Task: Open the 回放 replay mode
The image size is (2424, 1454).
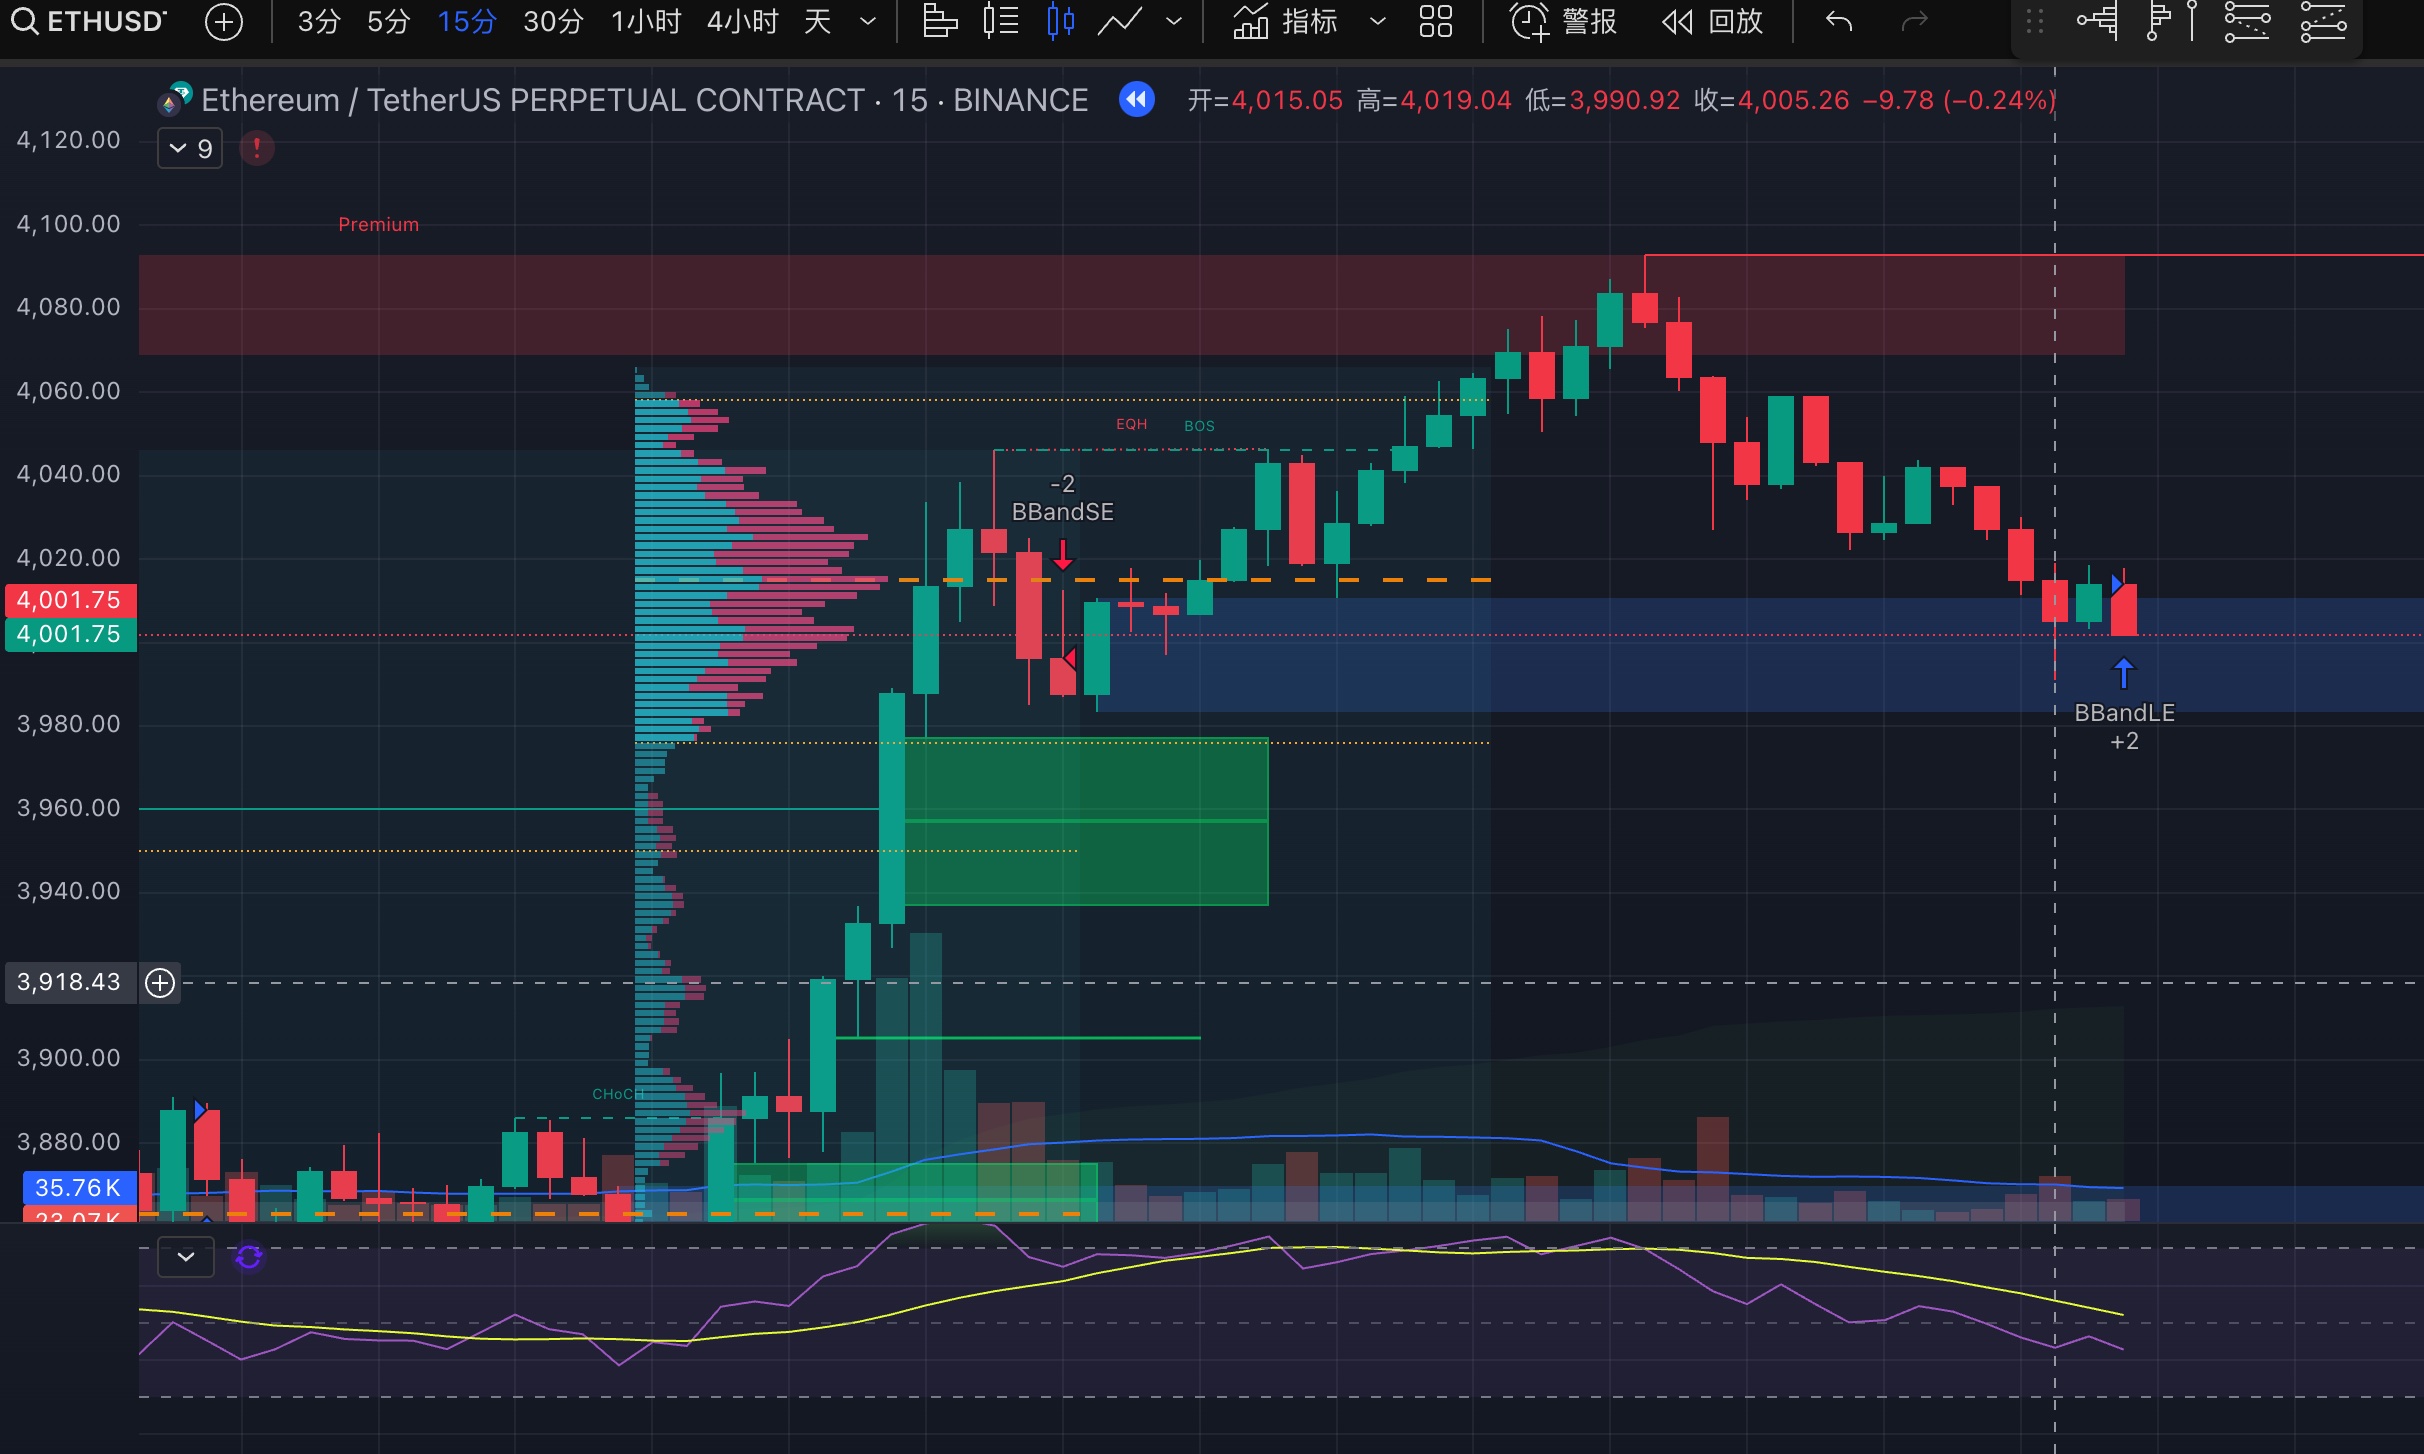Action: [x=1713, y=21]
